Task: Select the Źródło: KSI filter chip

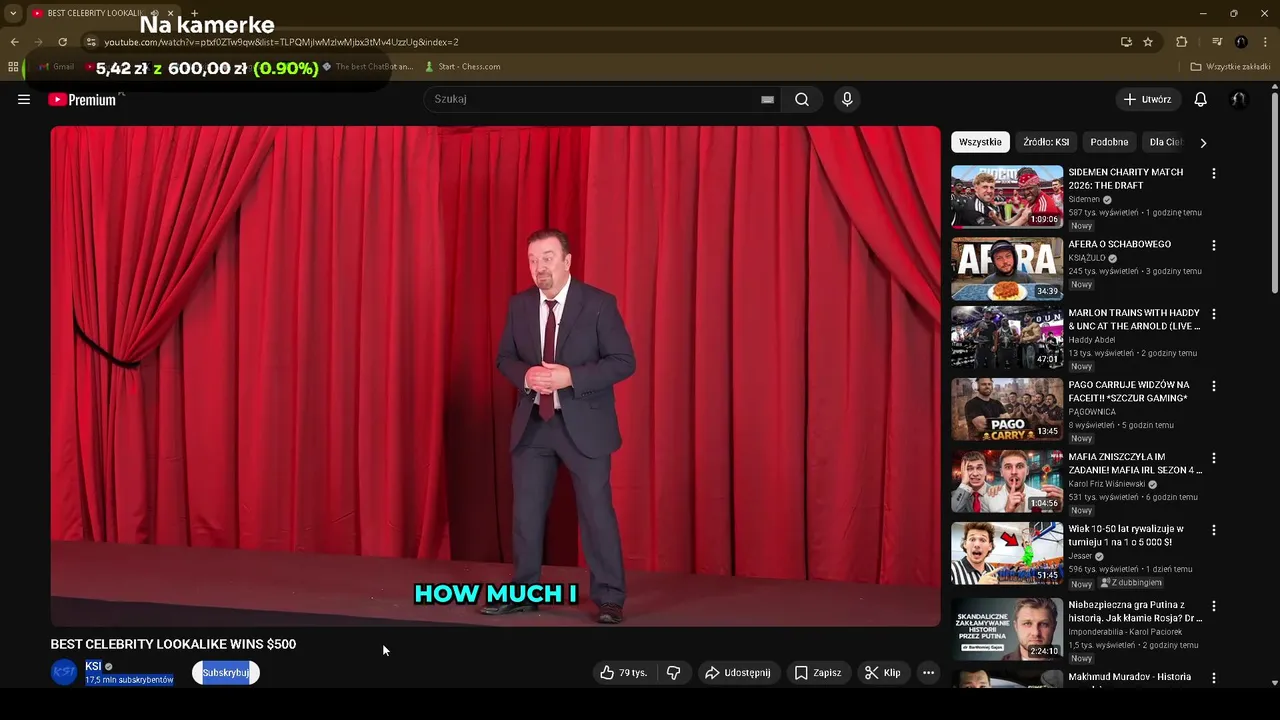Action: (x=1046, y=142)
